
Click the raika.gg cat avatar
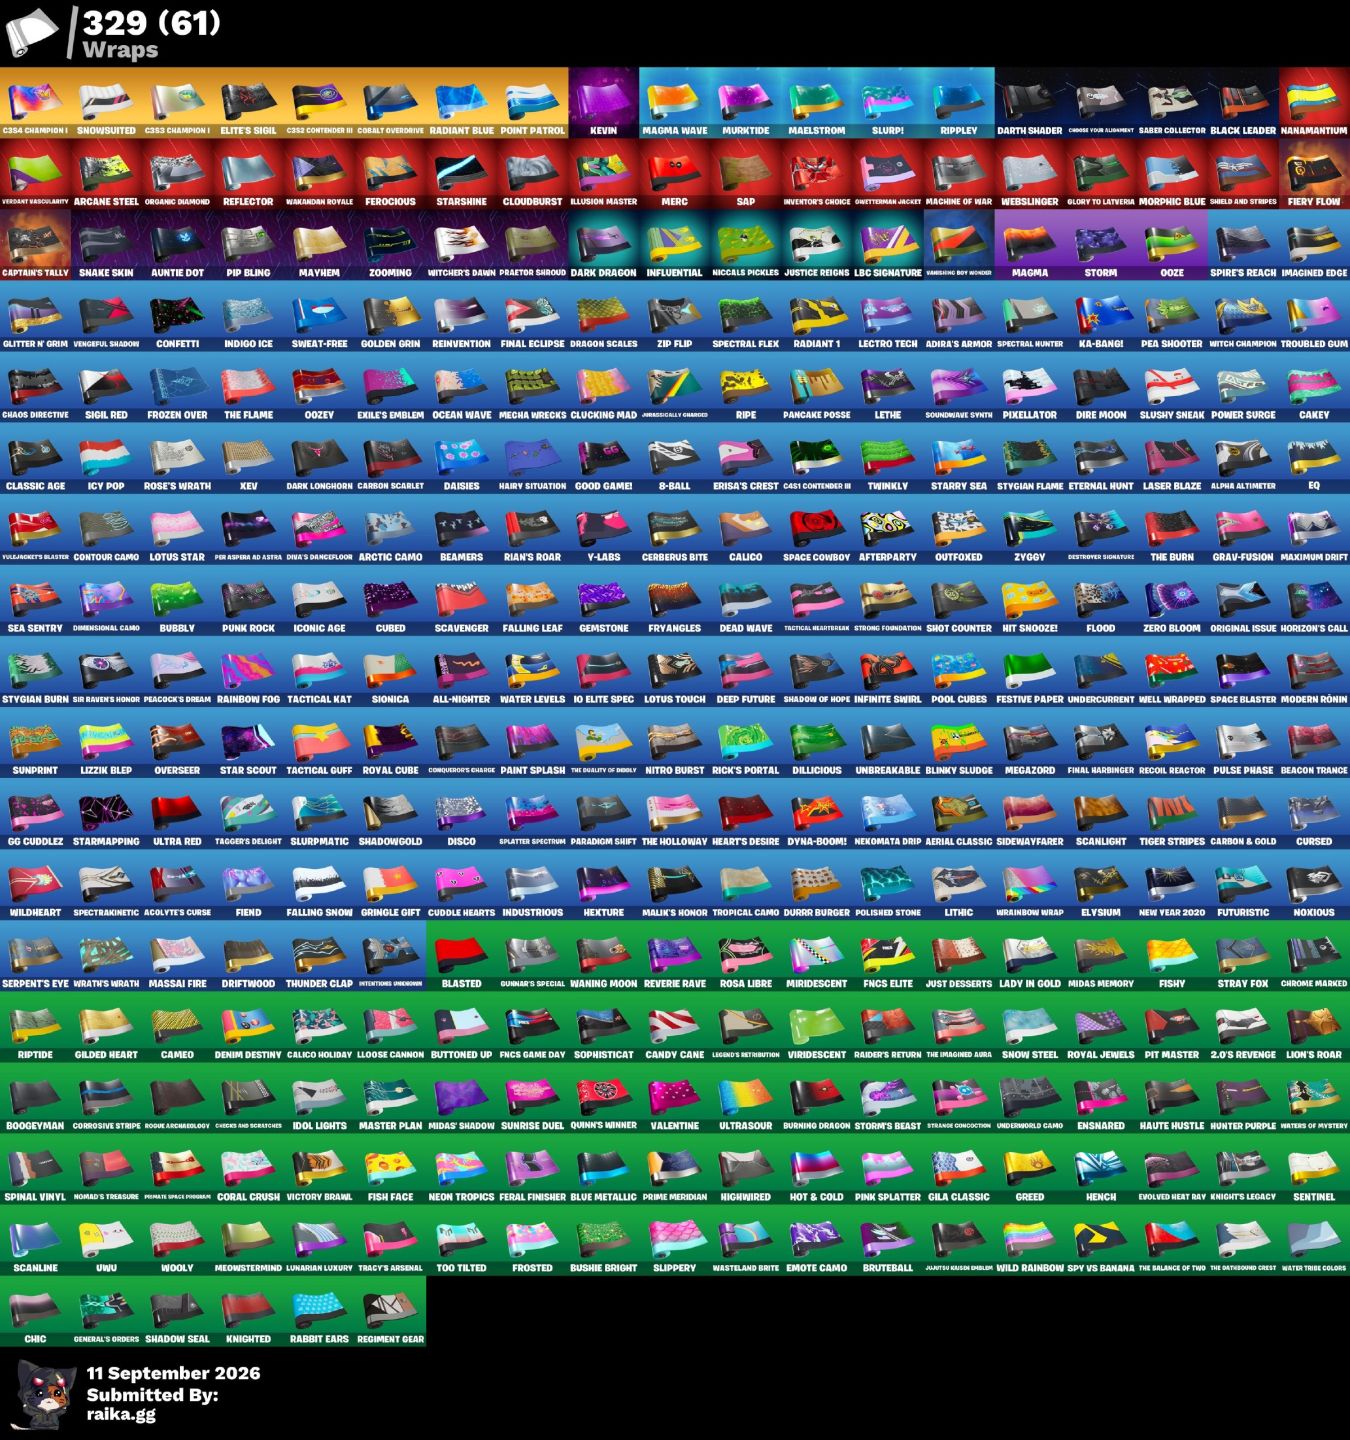pyautogui.click(x=45, y=1394)
